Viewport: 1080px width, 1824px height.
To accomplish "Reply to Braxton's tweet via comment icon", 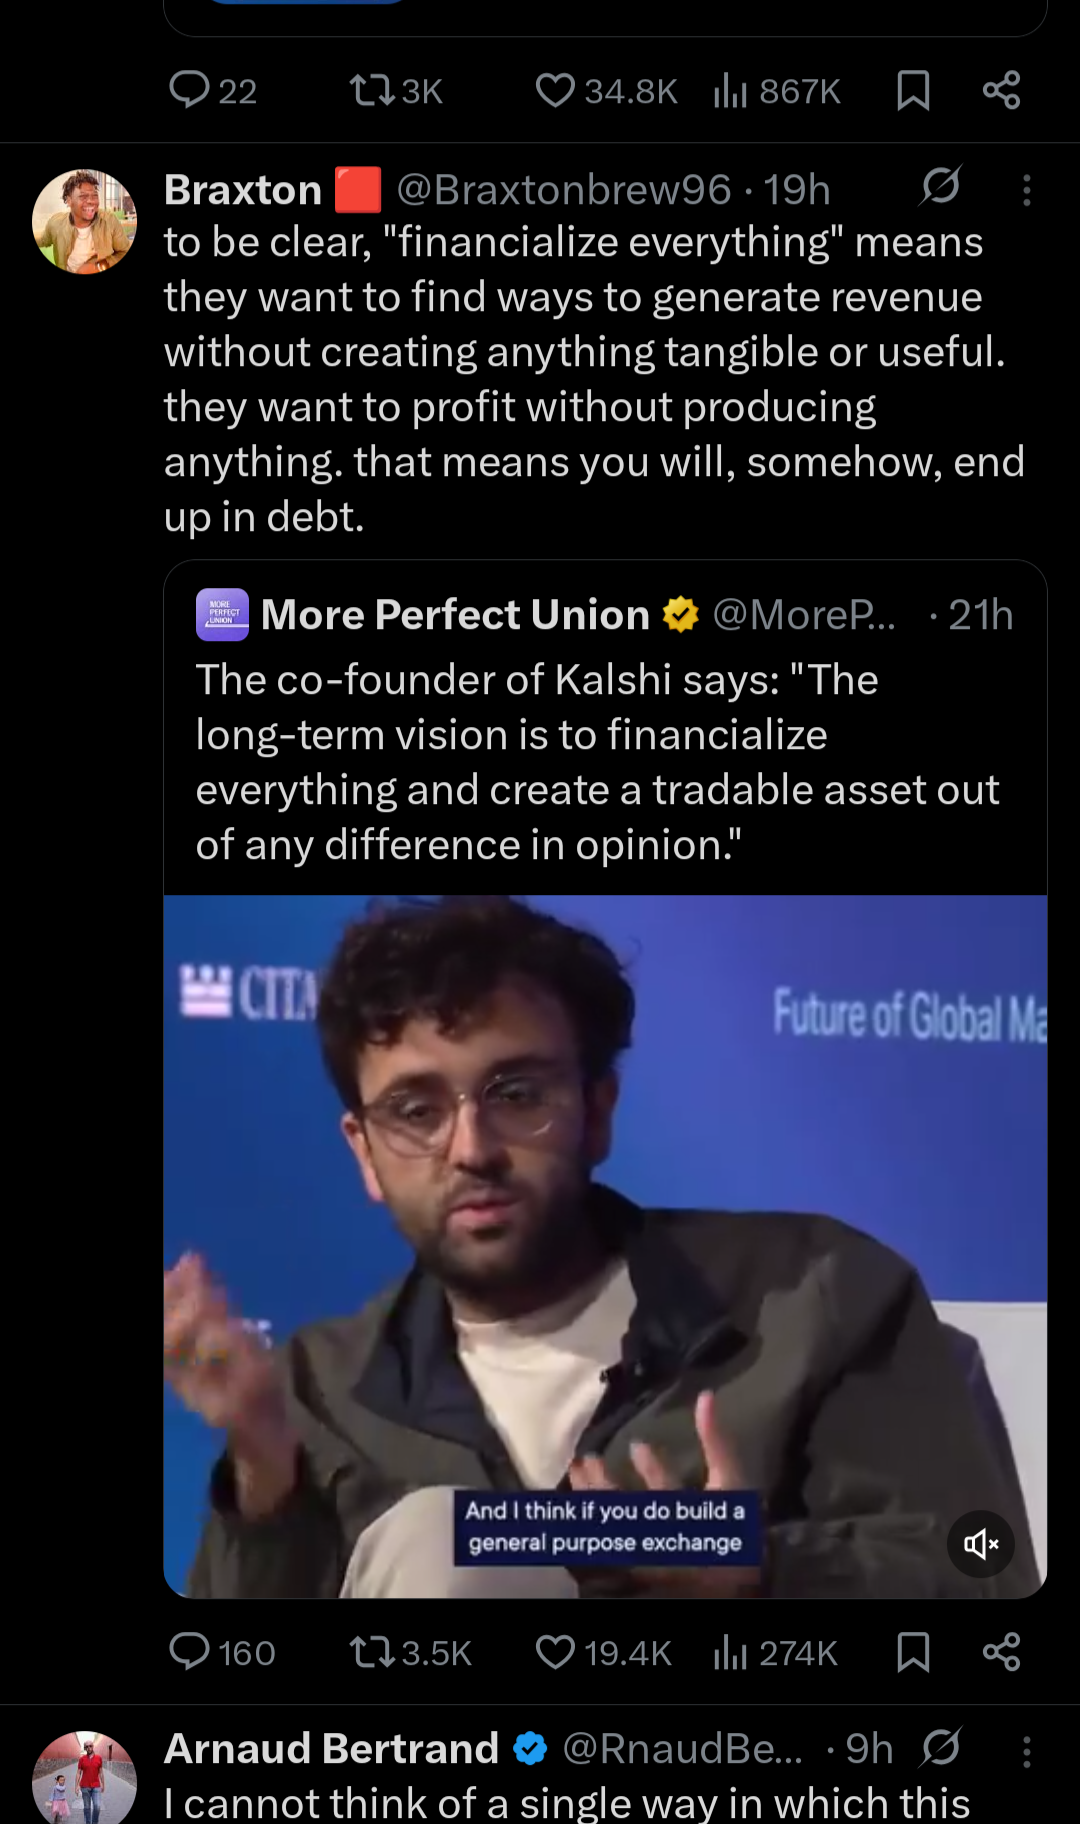I will pyautogui.click(x=190, y=1652).
